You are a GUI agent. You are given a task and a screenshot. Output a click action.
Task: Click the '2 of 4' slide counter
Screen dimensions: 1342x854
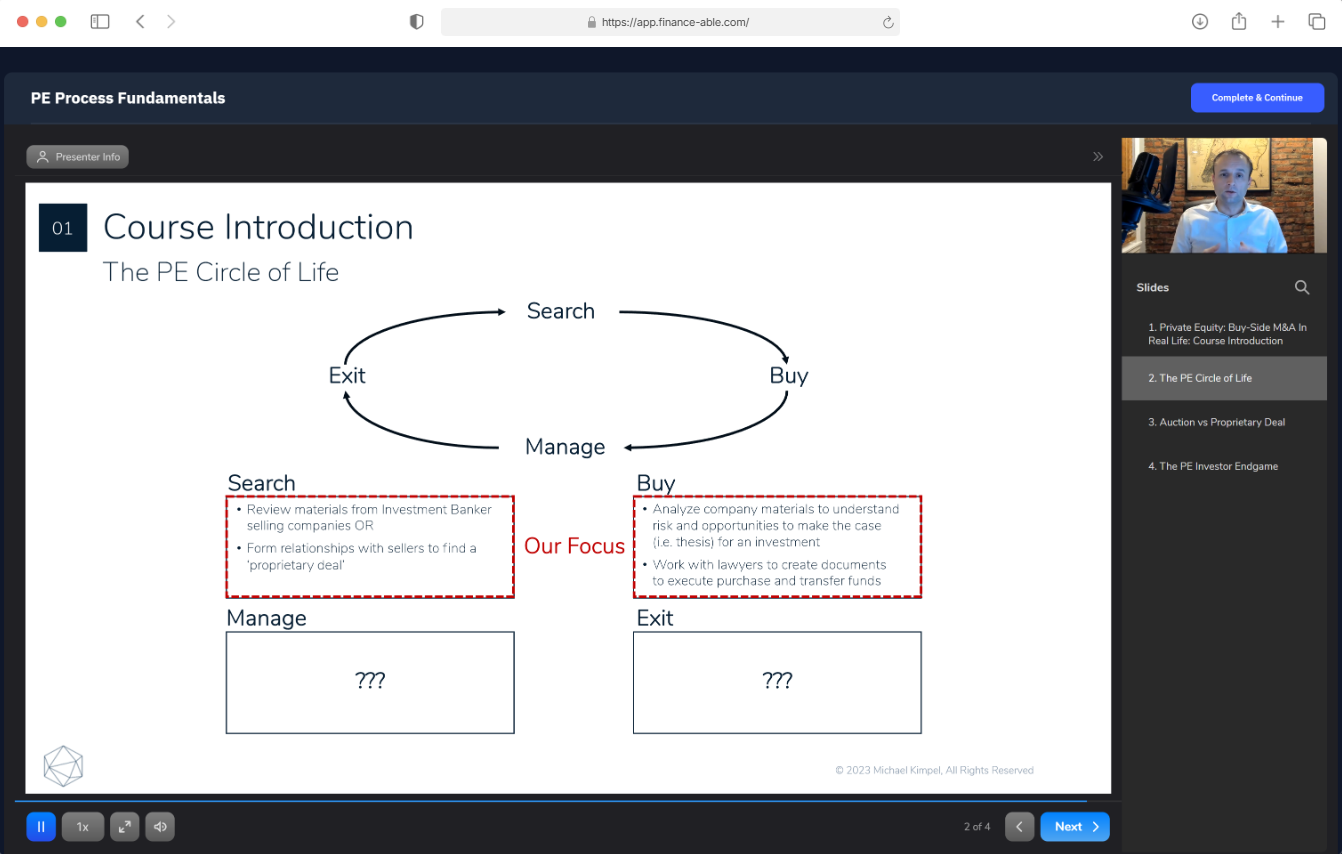point(977,827)
